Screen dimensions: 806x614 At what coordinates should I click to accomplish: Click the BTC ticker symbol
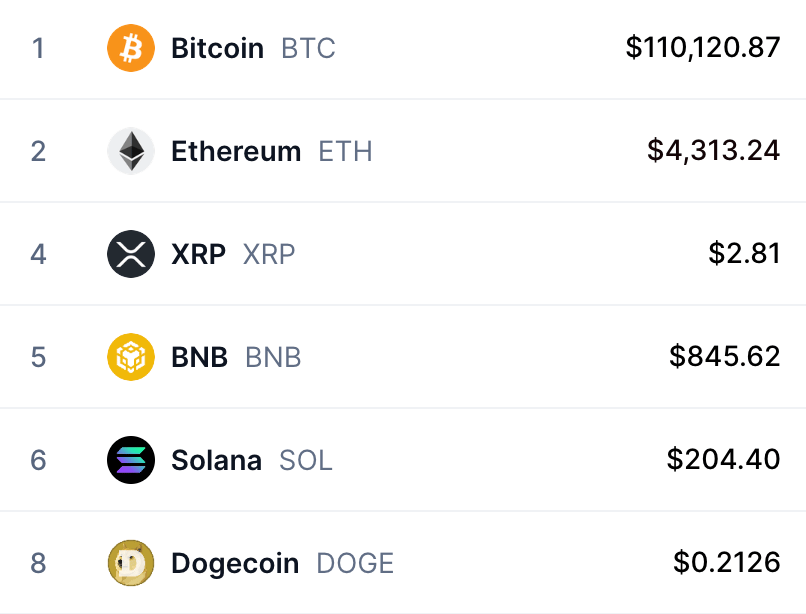[x=308, y=48]
